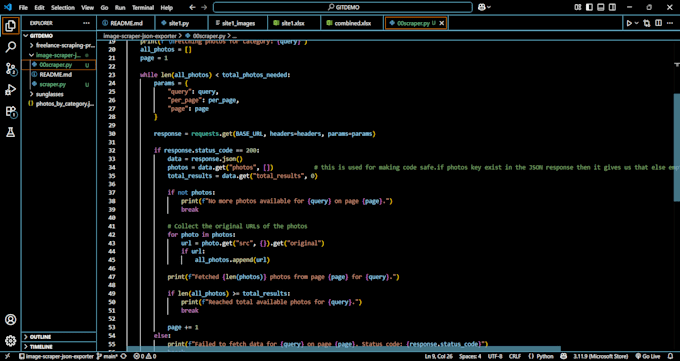The height and width of the screenshot is (361, 680).
Task: Open the Run menu
Action: pyautogui.click(x=120, y=7)
